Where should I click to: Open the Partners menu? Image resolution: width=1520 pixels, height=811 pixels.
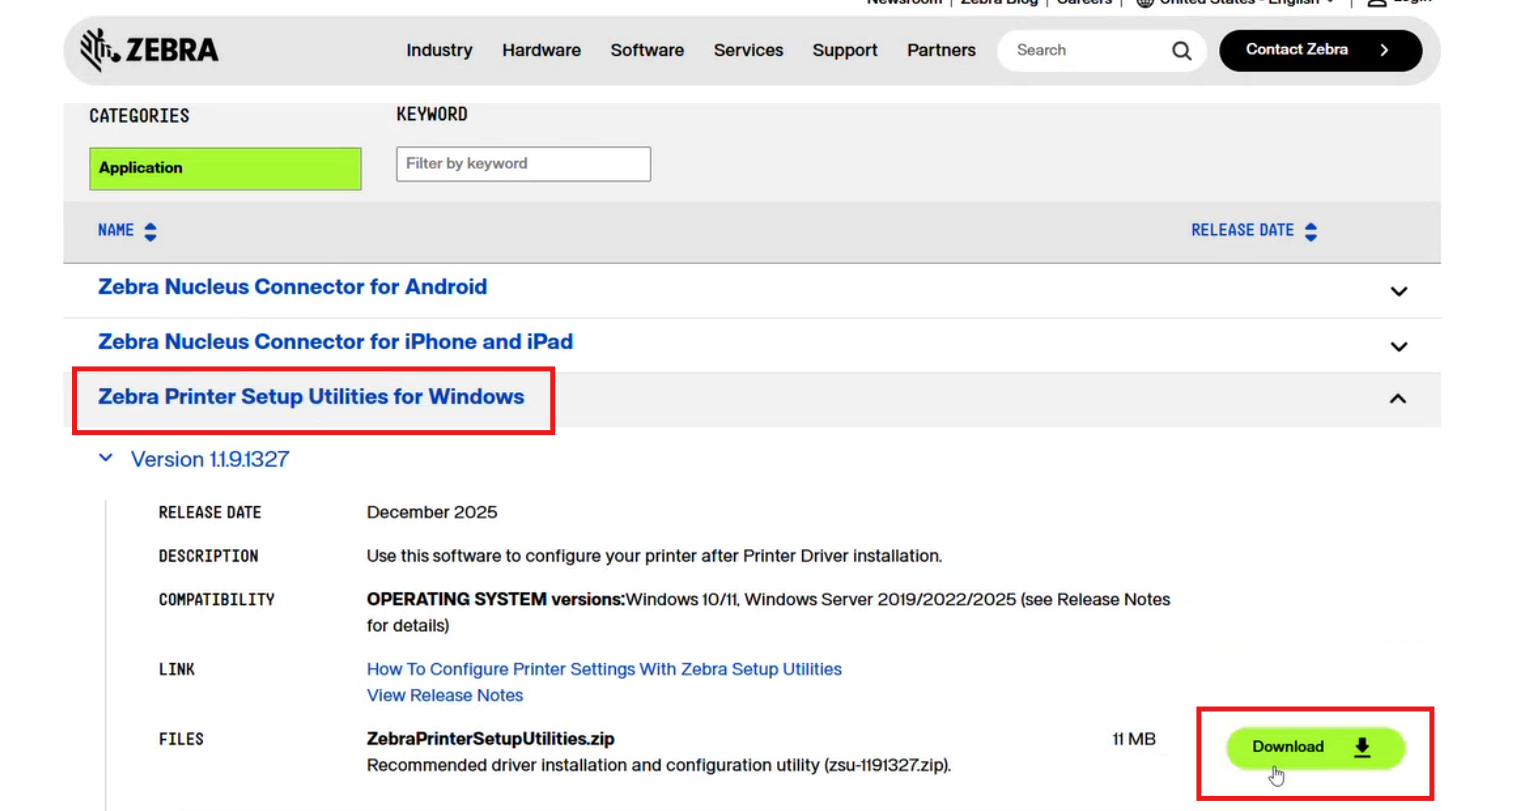pyautogui.click(x=941, y=50)
